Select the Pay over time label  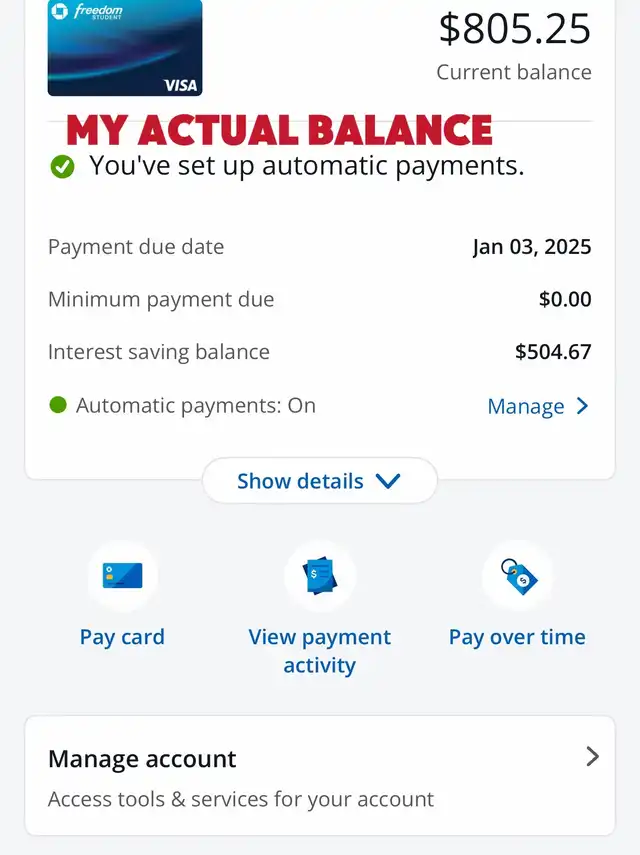(517, 637)
